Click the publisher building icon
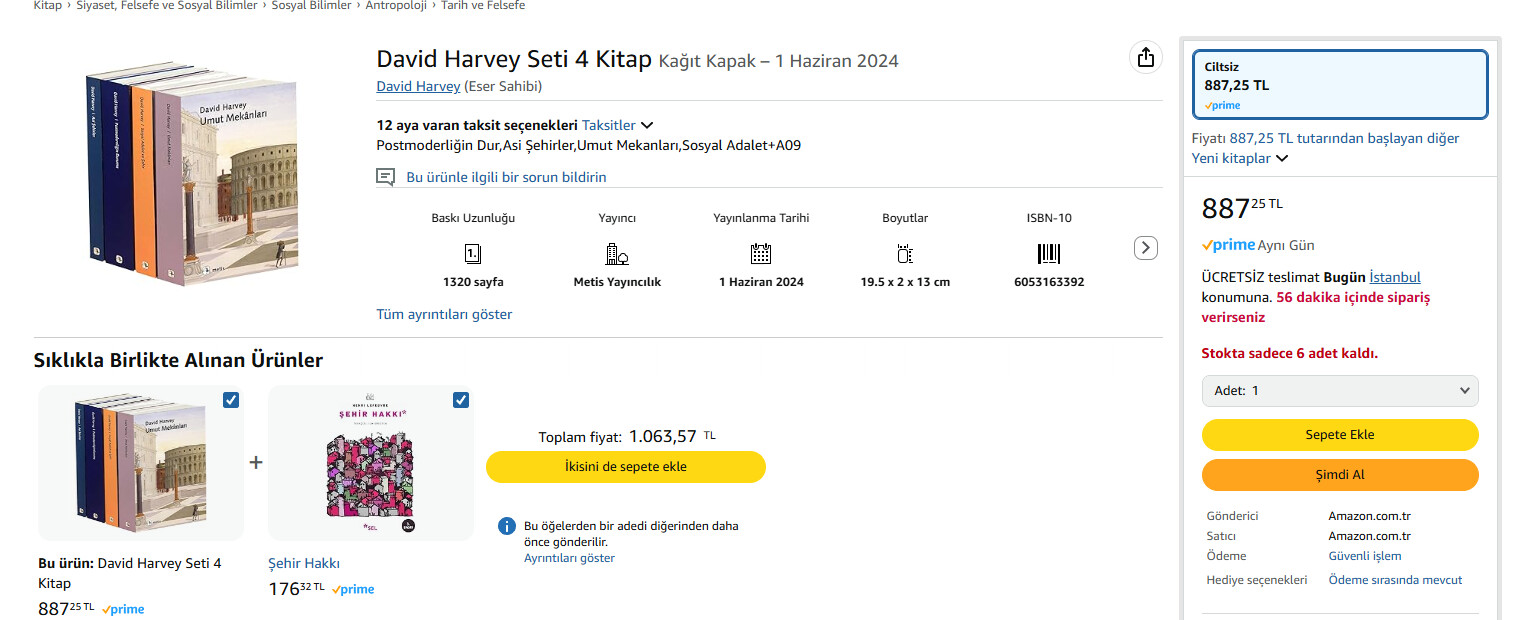 (617, 253)
